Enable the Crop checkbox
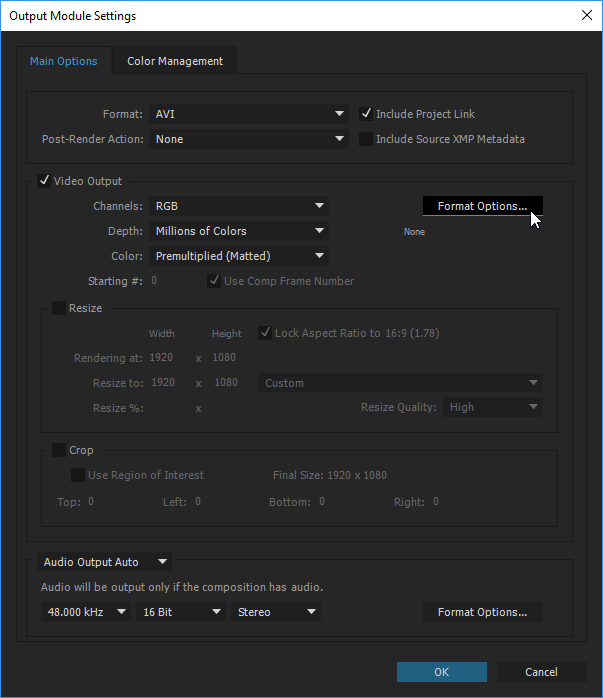The height and width of the screenshot is (698, 603). click(59, 450)
